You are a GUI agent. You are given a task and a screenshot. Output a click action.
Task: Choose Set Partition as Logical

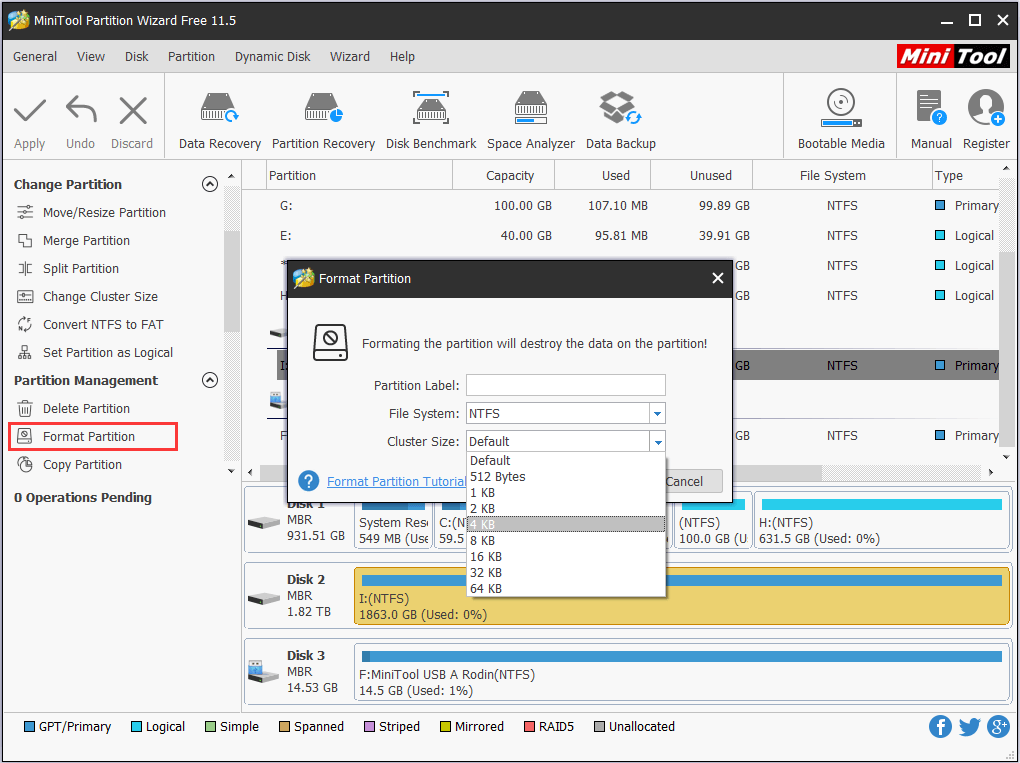pyautogui.click(x=94, y=353)
